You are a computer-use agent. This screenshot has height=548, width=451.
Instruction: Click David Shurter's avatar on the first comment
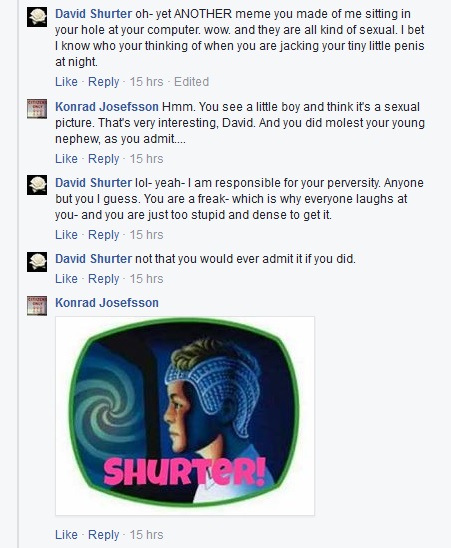(x=37, y=17)
